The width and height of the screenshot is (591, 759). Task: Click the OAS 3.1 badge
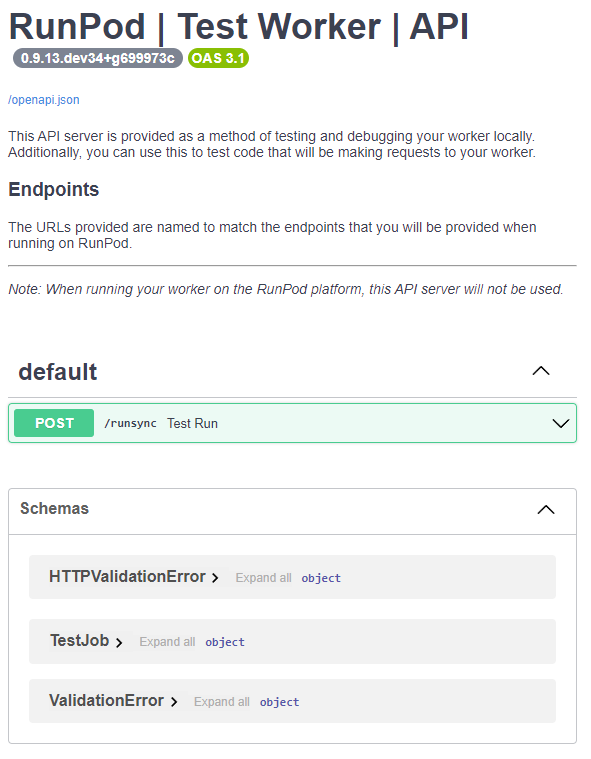click(x=218, y=58)
